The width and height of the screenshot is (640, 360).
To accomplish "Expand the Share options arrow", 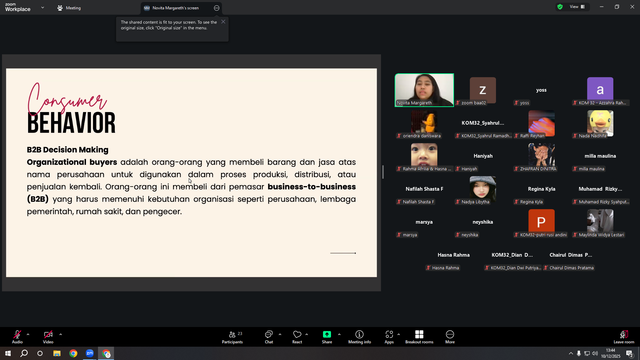I will tap(339, 334).
